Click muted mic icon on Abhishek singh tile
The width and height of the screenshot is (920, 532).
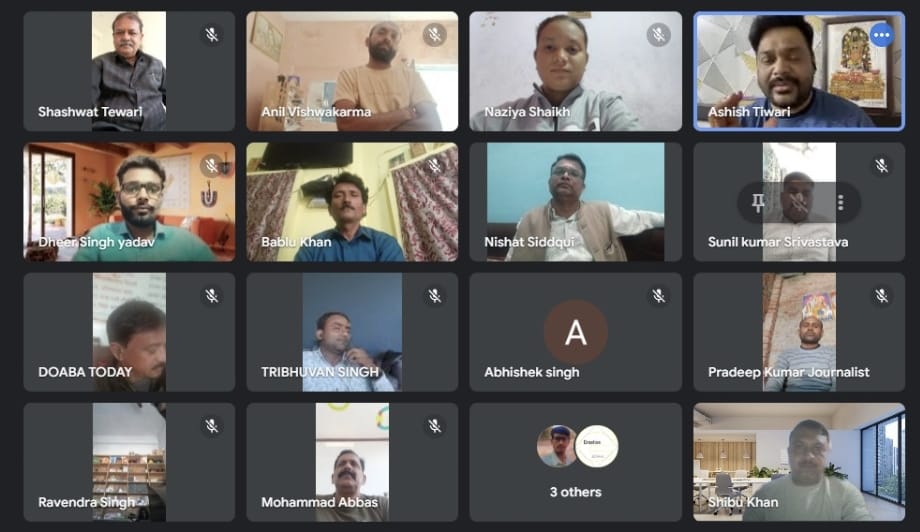(658, 296)
